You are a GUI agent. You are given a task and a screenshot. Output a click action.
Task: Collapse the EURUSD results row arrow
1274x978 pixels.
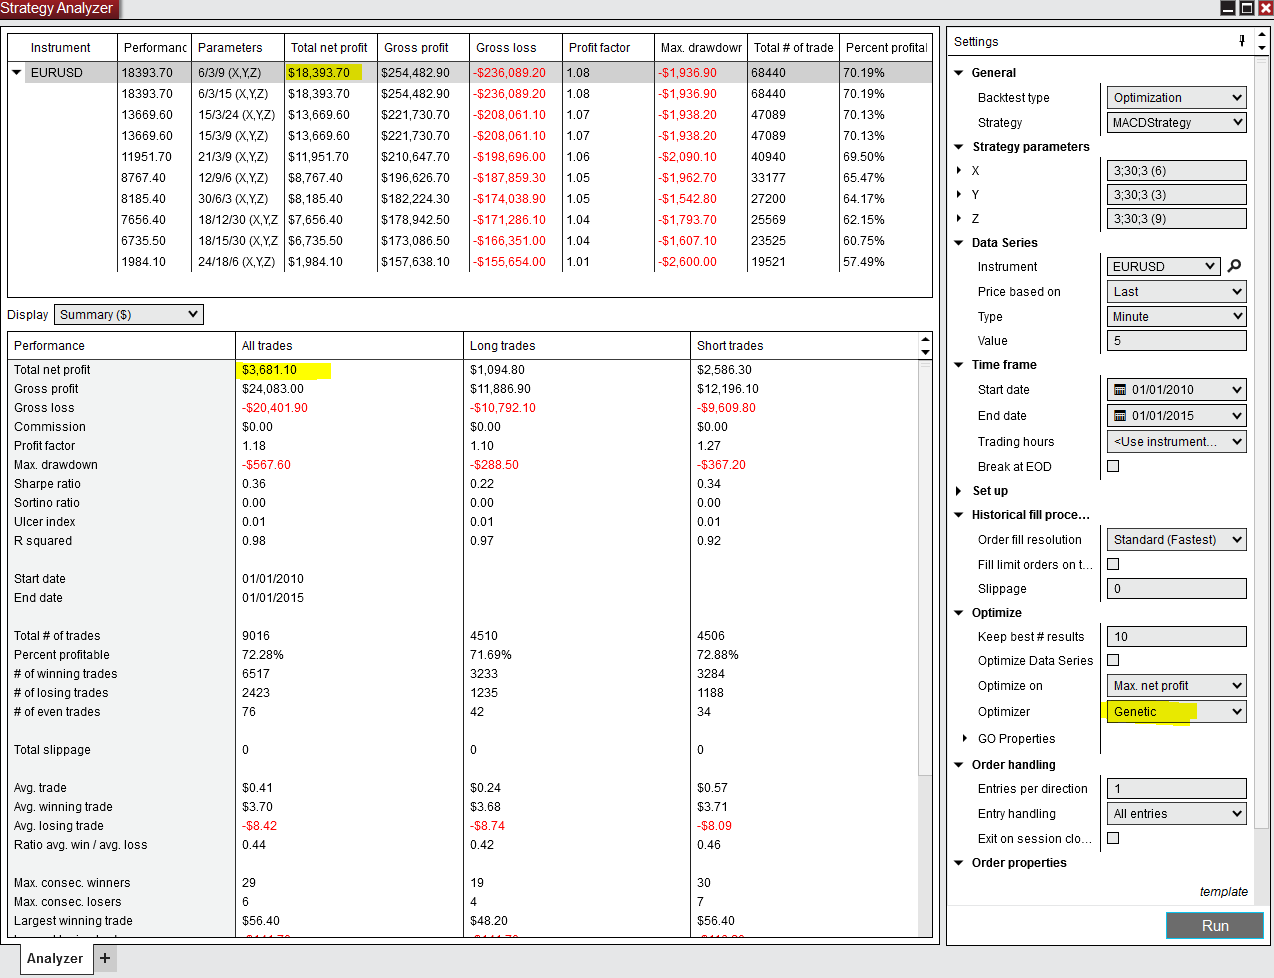tap(16, 73)
